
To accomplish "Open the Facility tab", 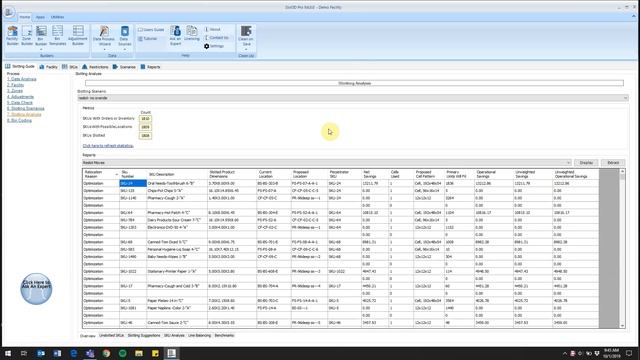I will tap(48, 67).
